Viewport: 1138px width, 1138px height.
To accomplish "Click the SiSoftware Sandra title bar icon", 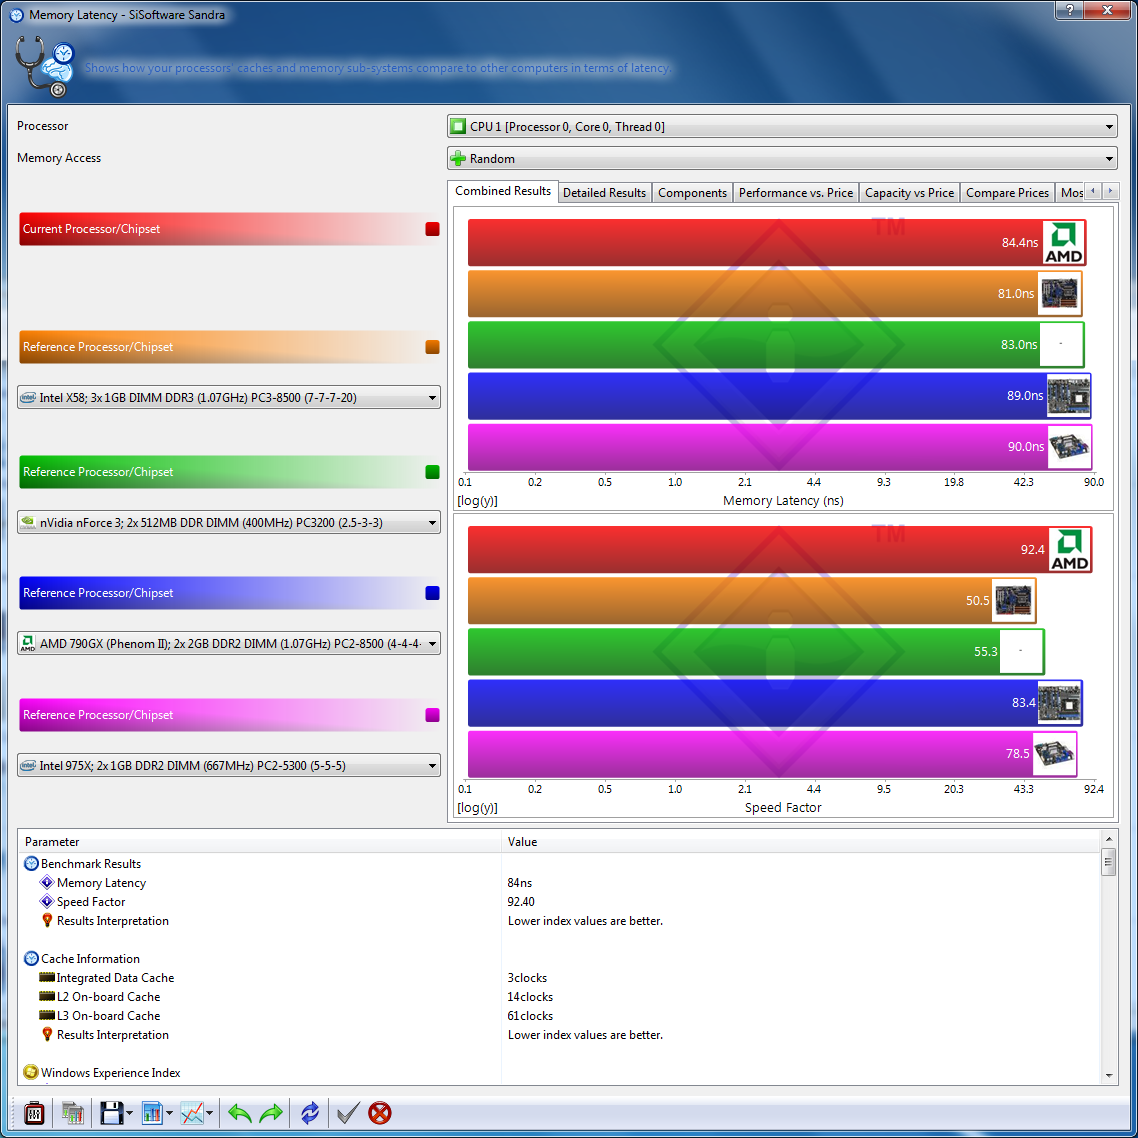I will pyautogui.click(x=16, y=15).
